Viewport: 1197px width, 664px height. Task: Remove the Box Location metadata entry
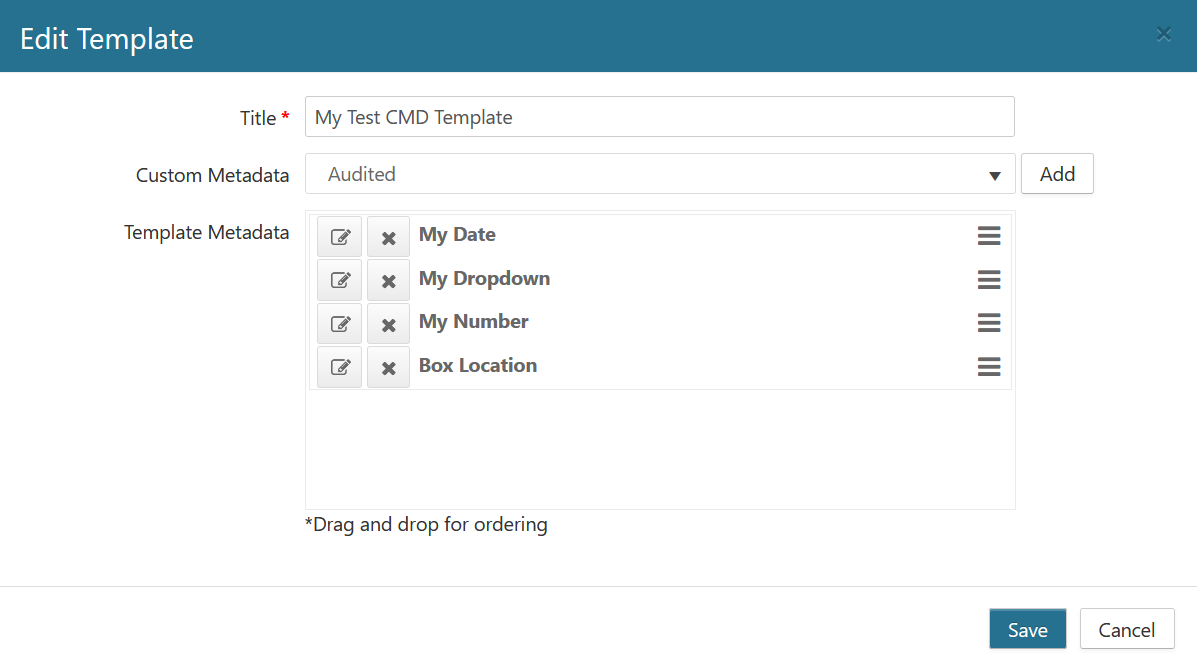[x=388, y=367]
